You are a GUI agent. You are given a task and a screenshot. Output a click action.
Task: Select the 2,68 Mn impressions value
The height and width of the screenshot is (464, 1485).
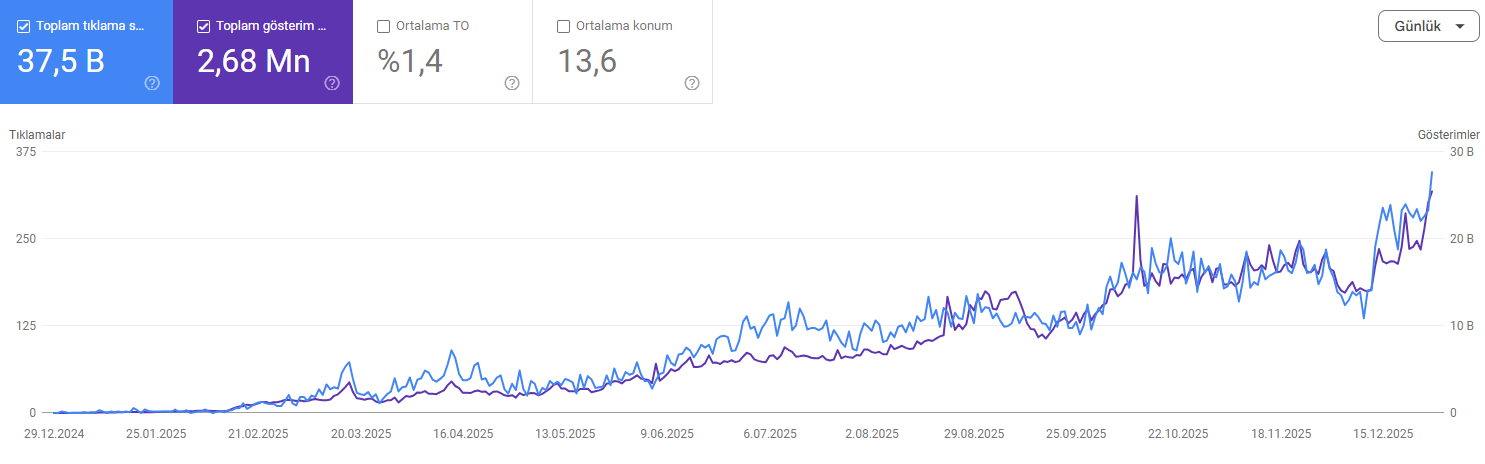tap(254, 61)
